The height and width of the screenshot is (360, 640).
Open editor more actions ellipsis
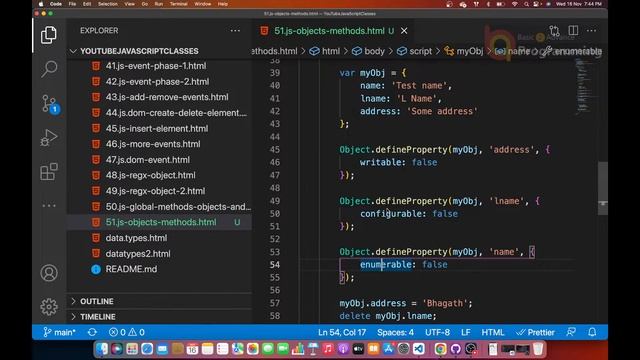(x=591, y=31)
